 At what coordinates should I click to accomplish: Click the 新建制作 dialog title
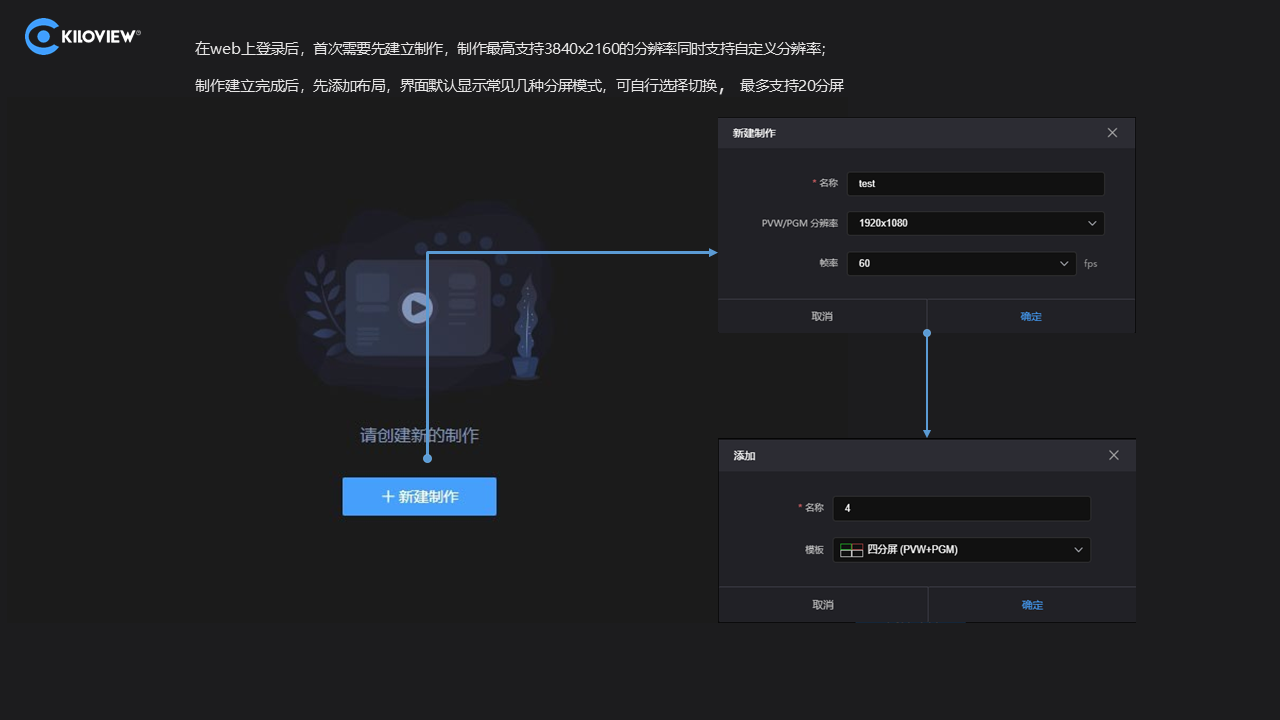(754, 133)
